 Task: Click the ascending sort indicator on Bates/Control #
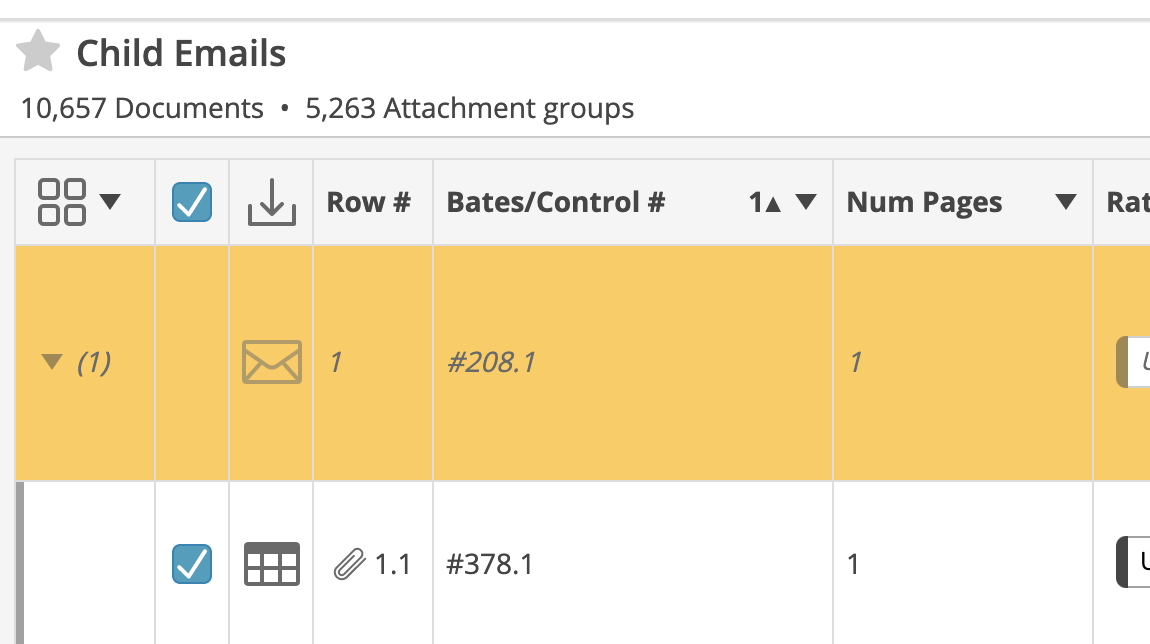[764, 202]
